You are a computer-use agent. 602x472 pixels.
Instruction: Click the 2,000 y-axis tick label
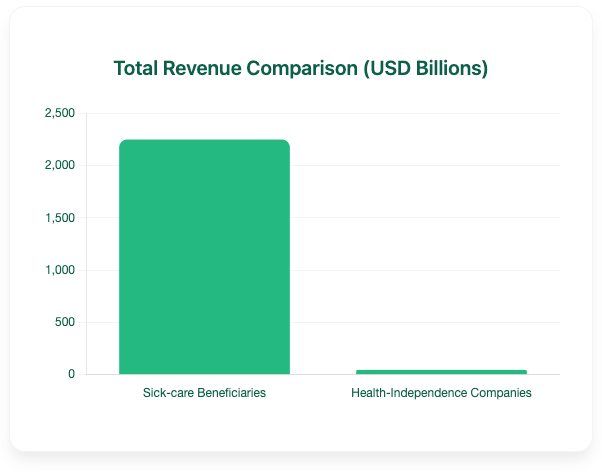(60, 165)
